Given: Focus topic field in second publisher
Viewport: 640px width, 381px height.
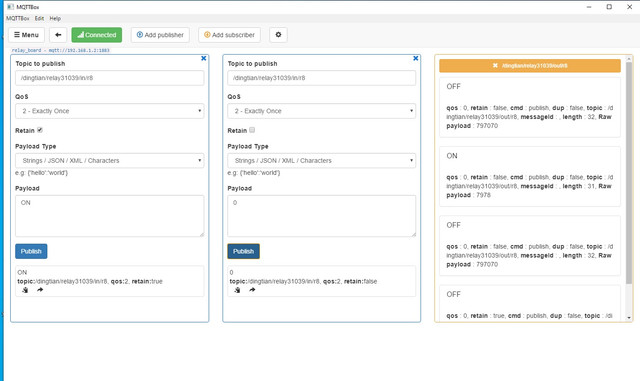Looking at the screenshot, I should coord(322,78).
